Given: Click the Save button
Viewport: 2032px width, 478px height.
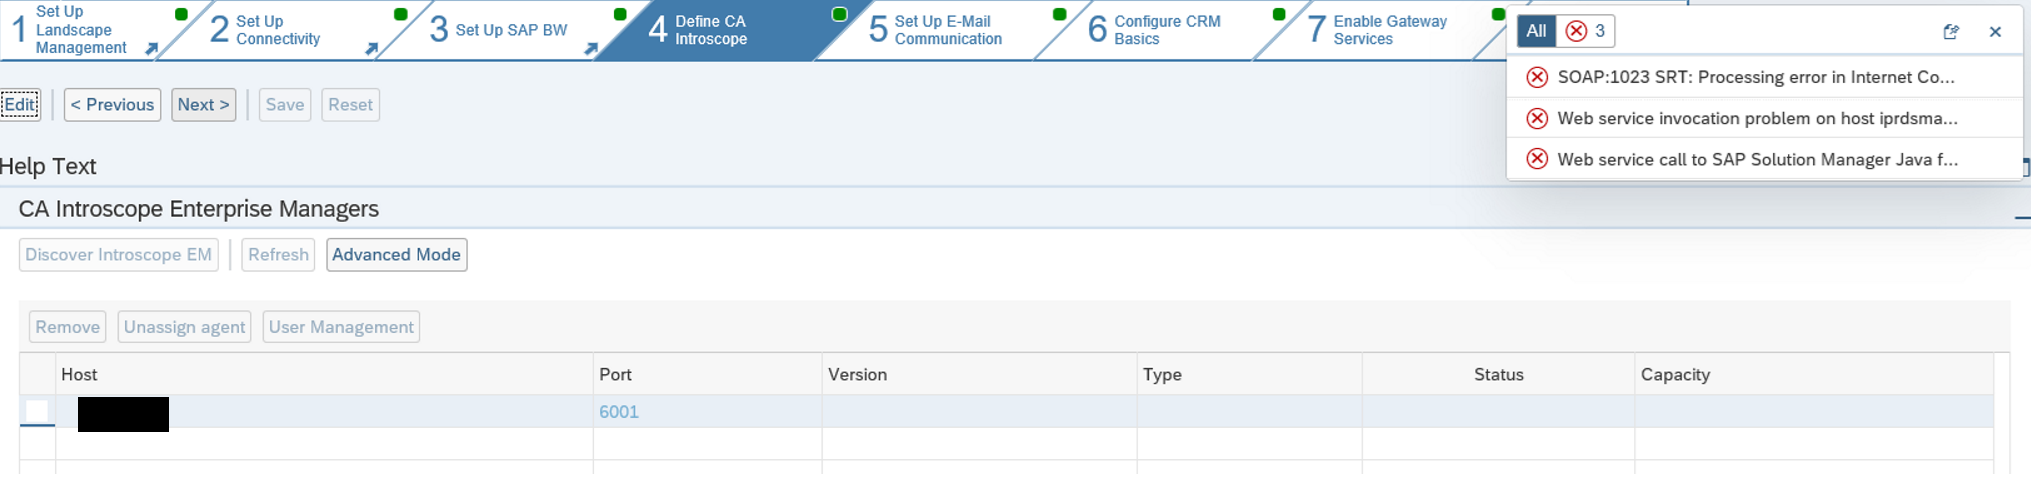Looking at the screenshot, I should point(285,105).
